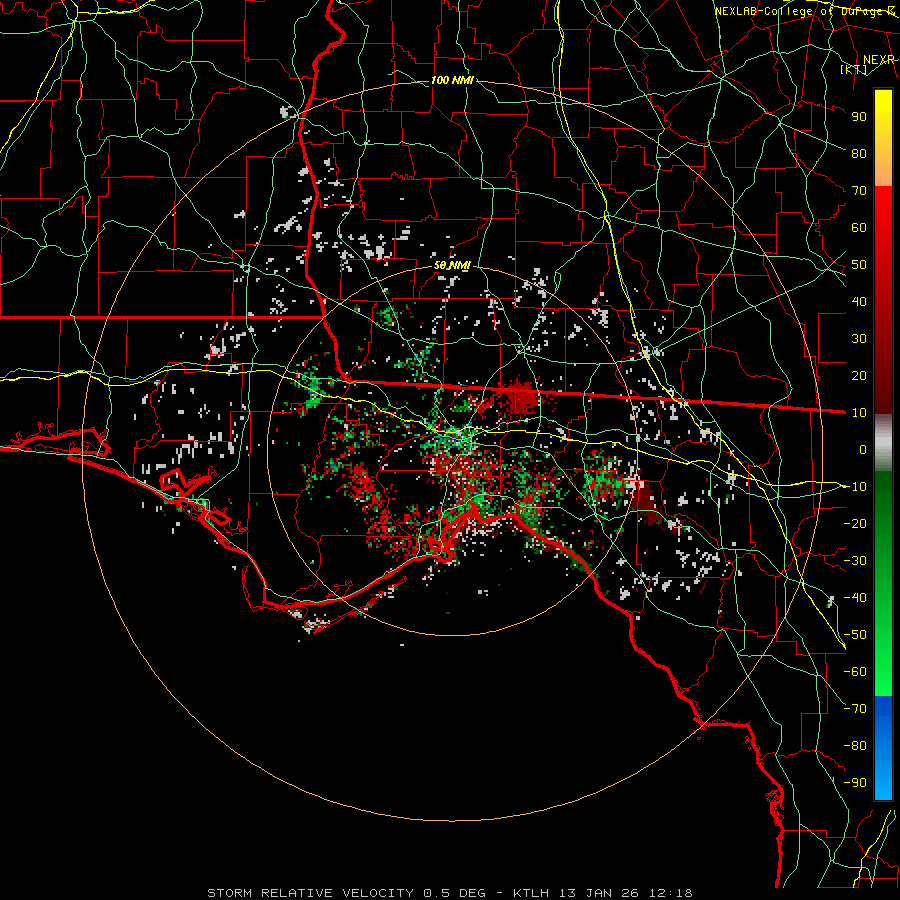
Task: Click the KTLH station identifier in the caption
Action: tap(531, 893)
